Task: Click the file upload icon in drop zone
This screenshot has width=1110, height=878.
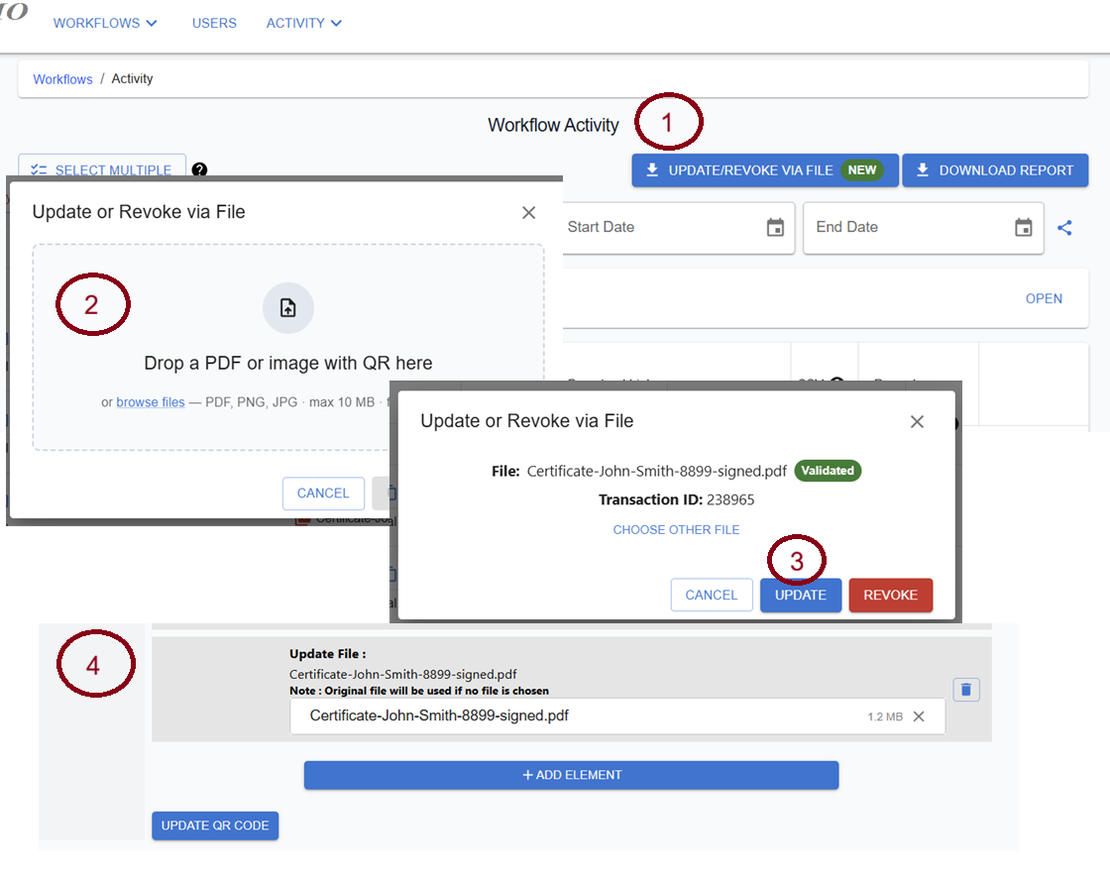Action: click(x=288, y=308)
